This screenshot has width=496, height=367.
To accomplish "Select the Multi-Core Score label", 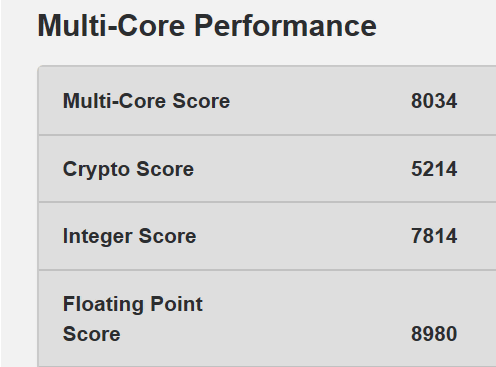I will pyautogui.click(x=146, y=101).
